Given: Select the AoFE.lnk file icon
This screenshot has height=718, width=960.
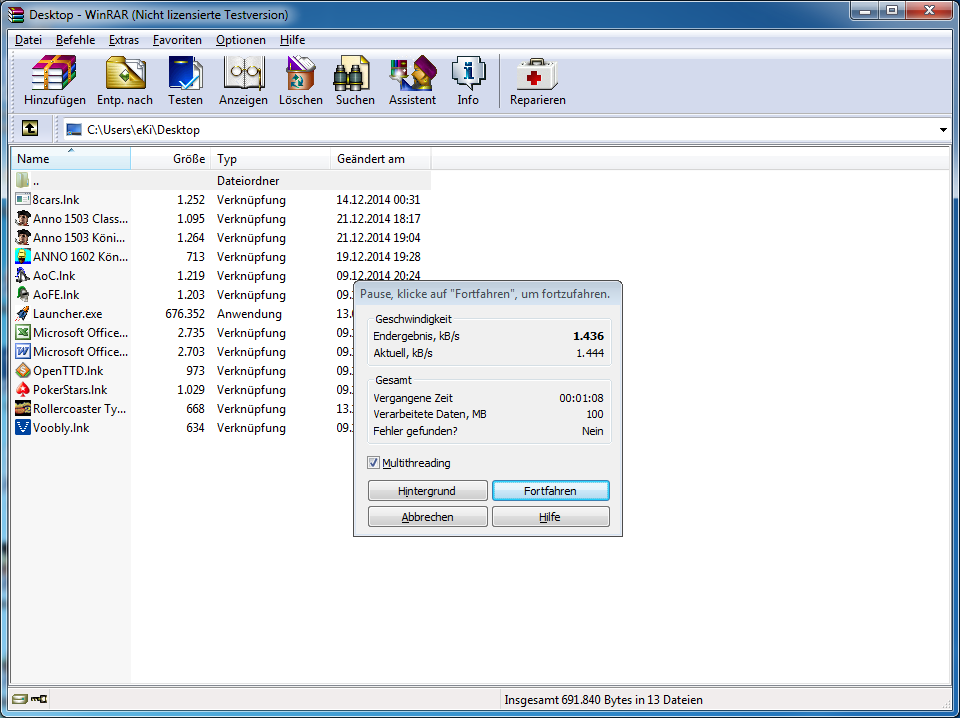Looking at the screenshot, I should coord(23,294).
